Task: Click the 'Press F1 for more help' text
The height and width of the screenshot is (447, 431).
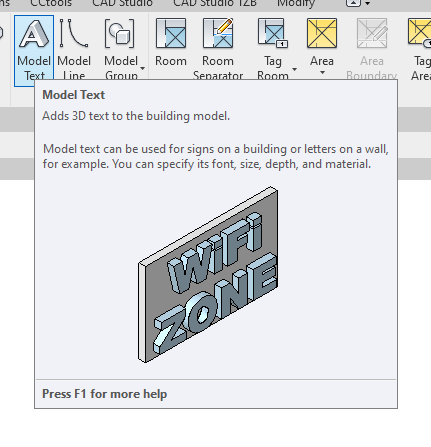Action: pyautogui.click(x=104, y=394)
